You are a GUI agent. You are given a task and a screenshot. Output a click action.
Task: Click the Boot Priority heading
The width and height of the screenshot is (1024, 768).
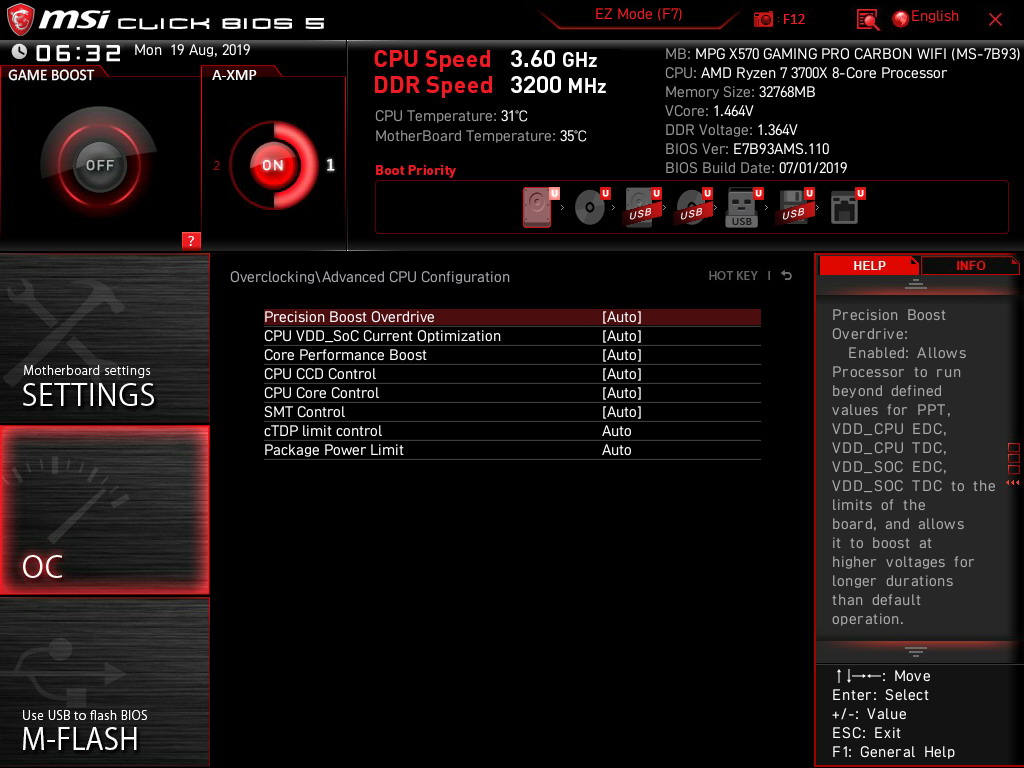coord(415,170)
